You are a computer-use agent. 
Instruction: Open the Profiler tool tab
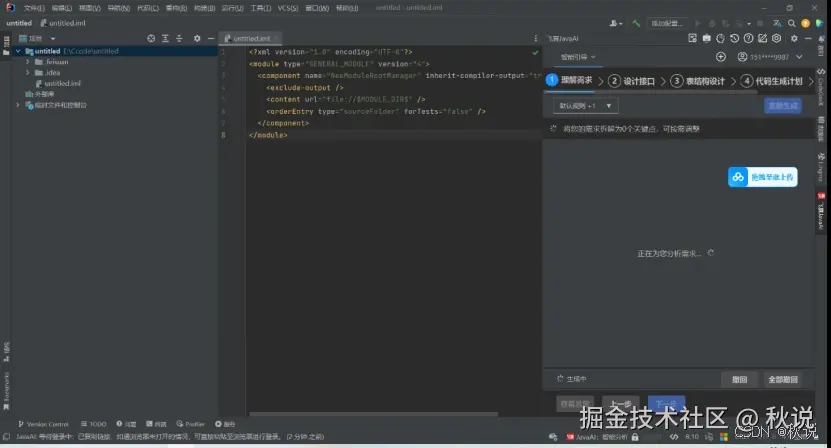191,424
